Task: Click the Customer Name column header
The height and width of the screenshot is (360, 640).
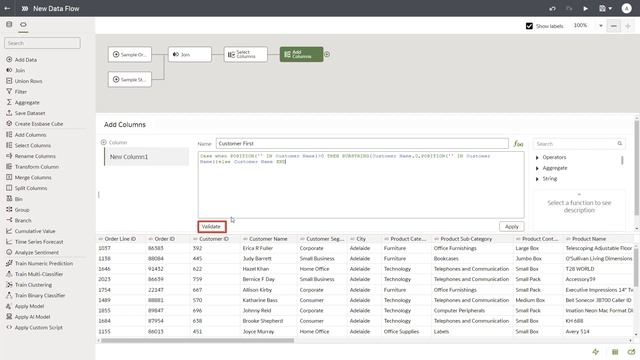Action: pos(268,239)
